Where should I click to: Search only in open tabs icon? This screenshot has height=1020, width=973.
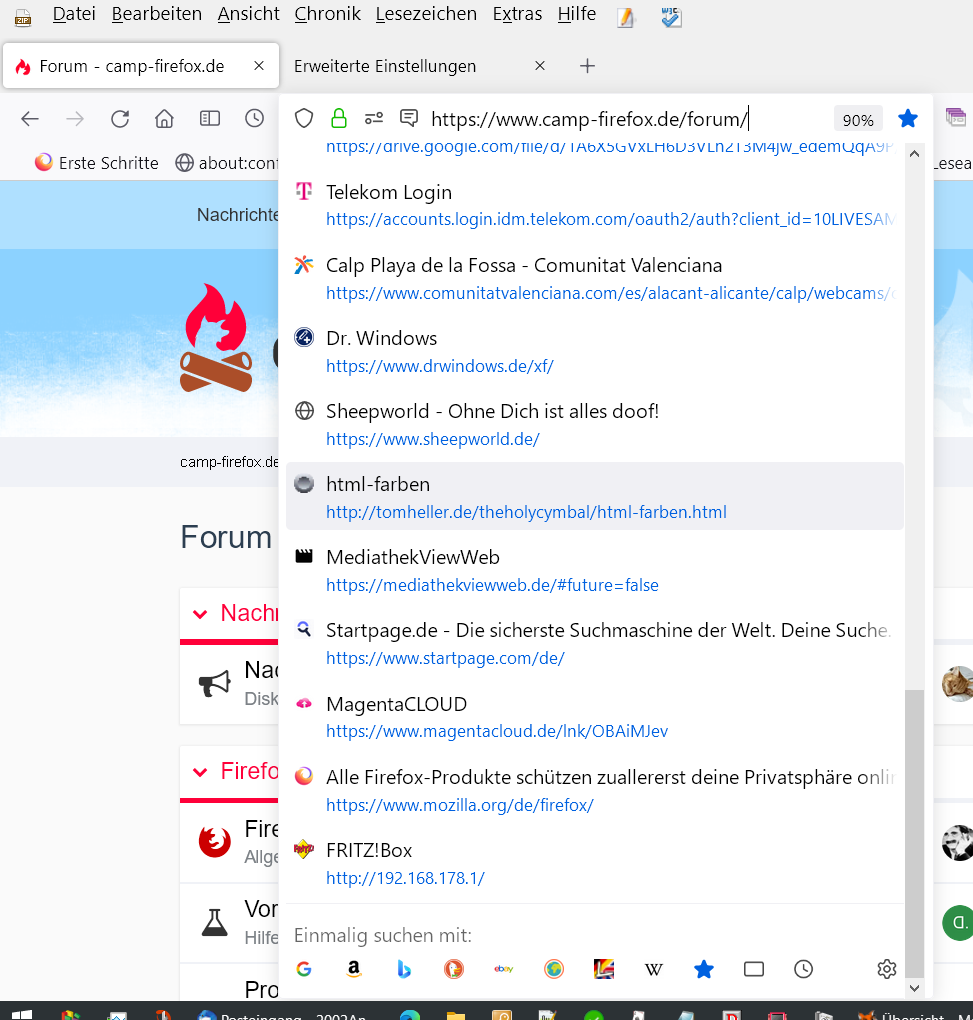[x=754, y=969]
